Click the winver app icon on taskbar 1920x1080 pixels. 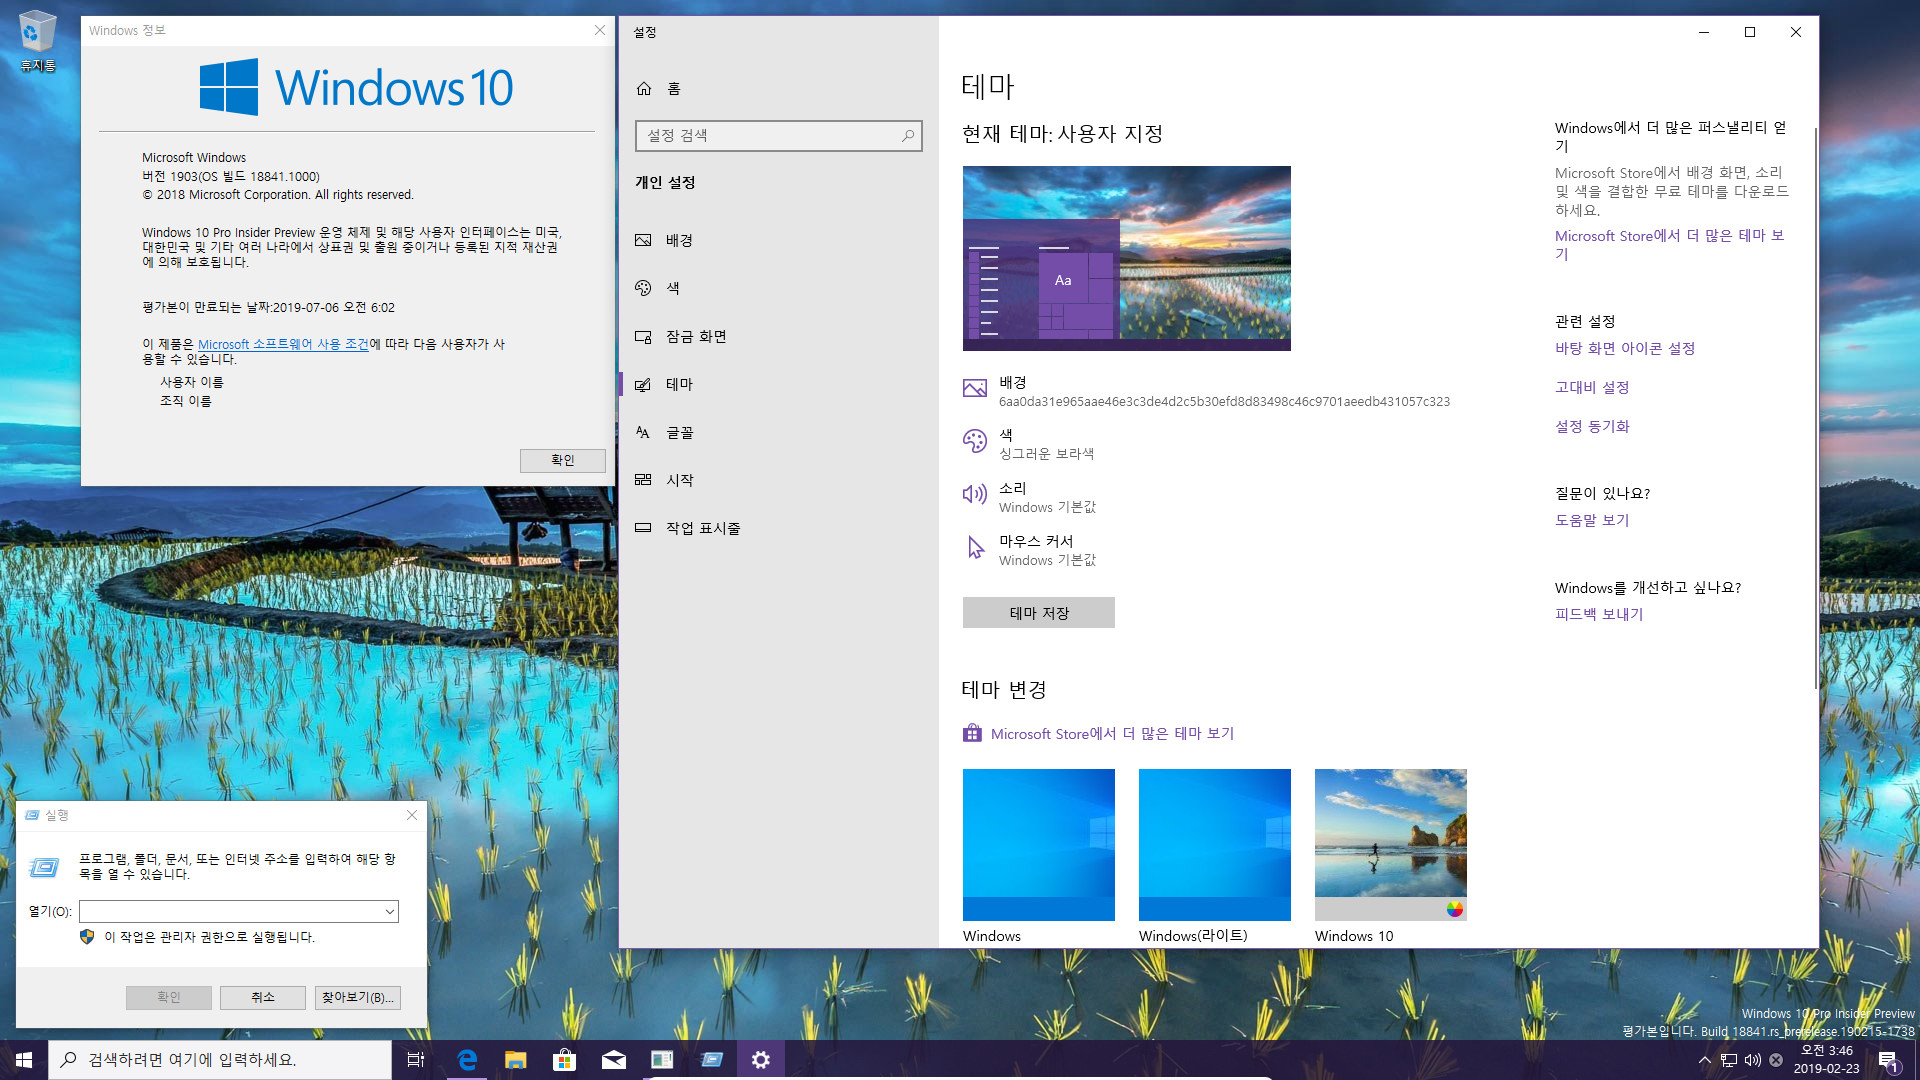(662, 1060)
